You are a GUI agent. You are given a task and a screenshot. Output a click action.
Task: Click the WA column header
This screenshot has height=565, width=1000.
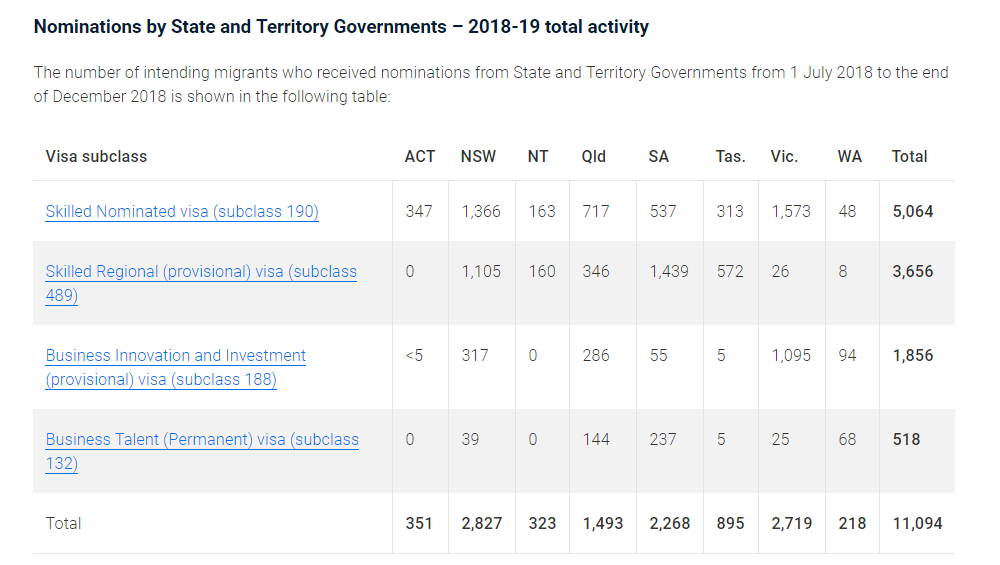tap(850, 157)
